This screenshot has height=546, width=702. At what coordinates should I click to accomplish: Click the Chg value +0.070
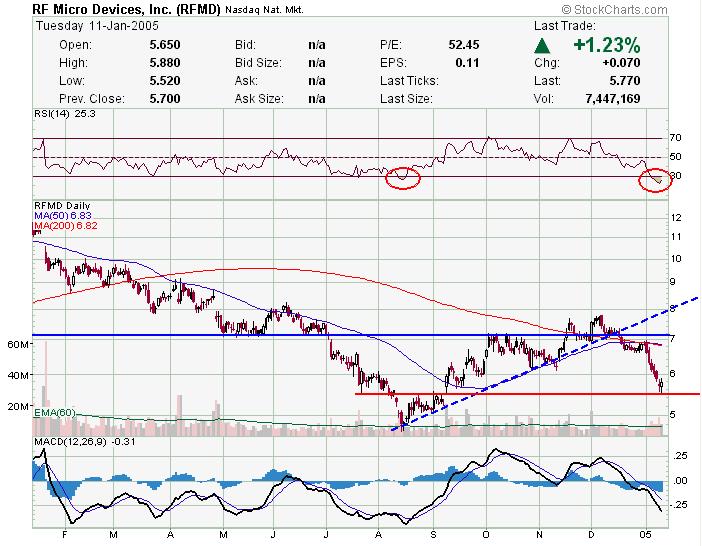(621, 63)
